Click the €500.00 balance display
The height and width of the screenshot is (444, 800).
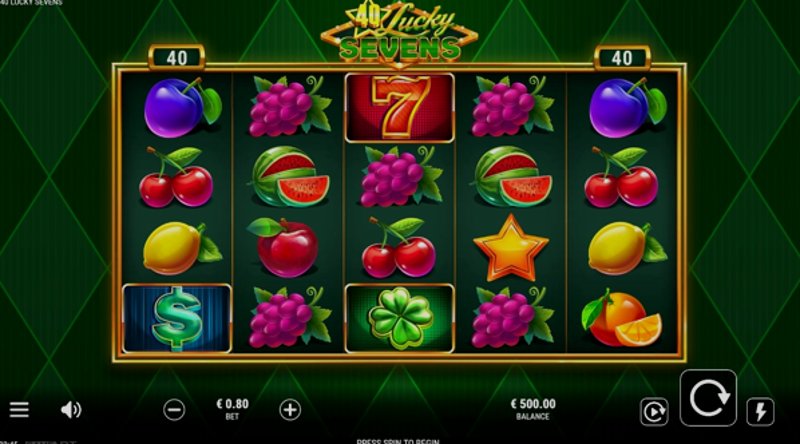[x=533, y=404]
